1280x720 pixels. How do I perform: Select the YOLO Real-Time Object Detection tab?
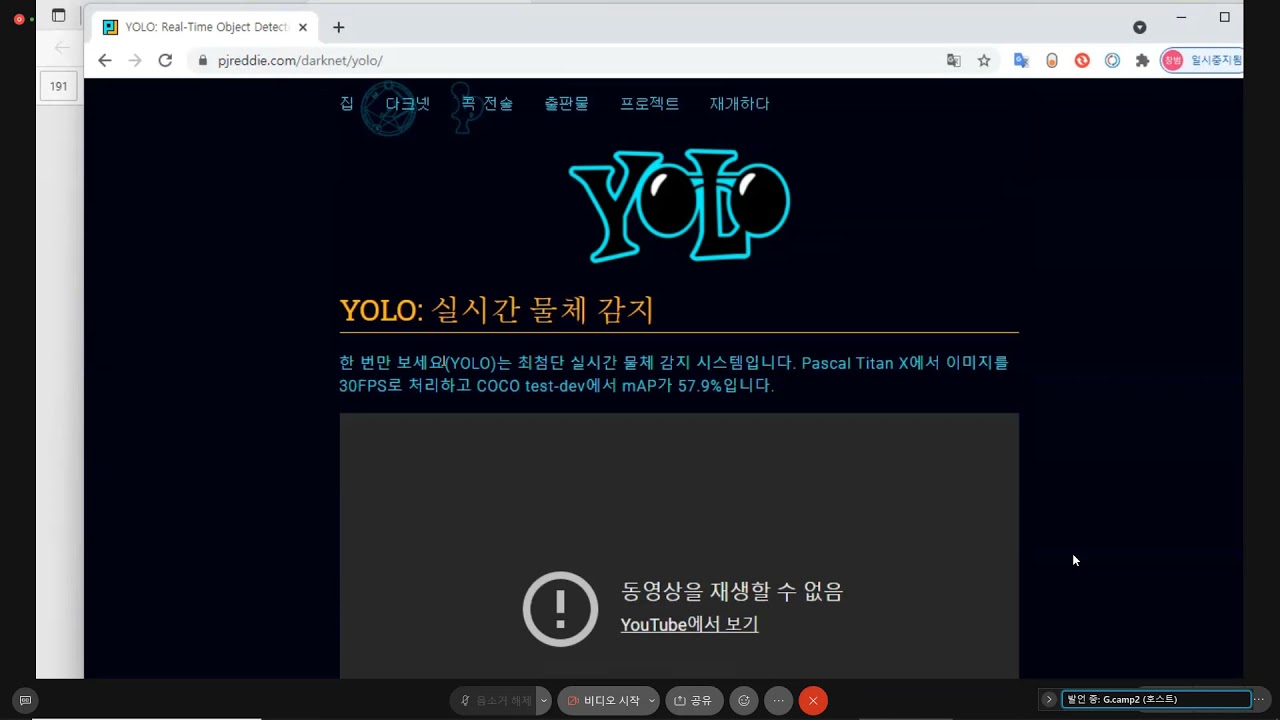click(205, 27)
